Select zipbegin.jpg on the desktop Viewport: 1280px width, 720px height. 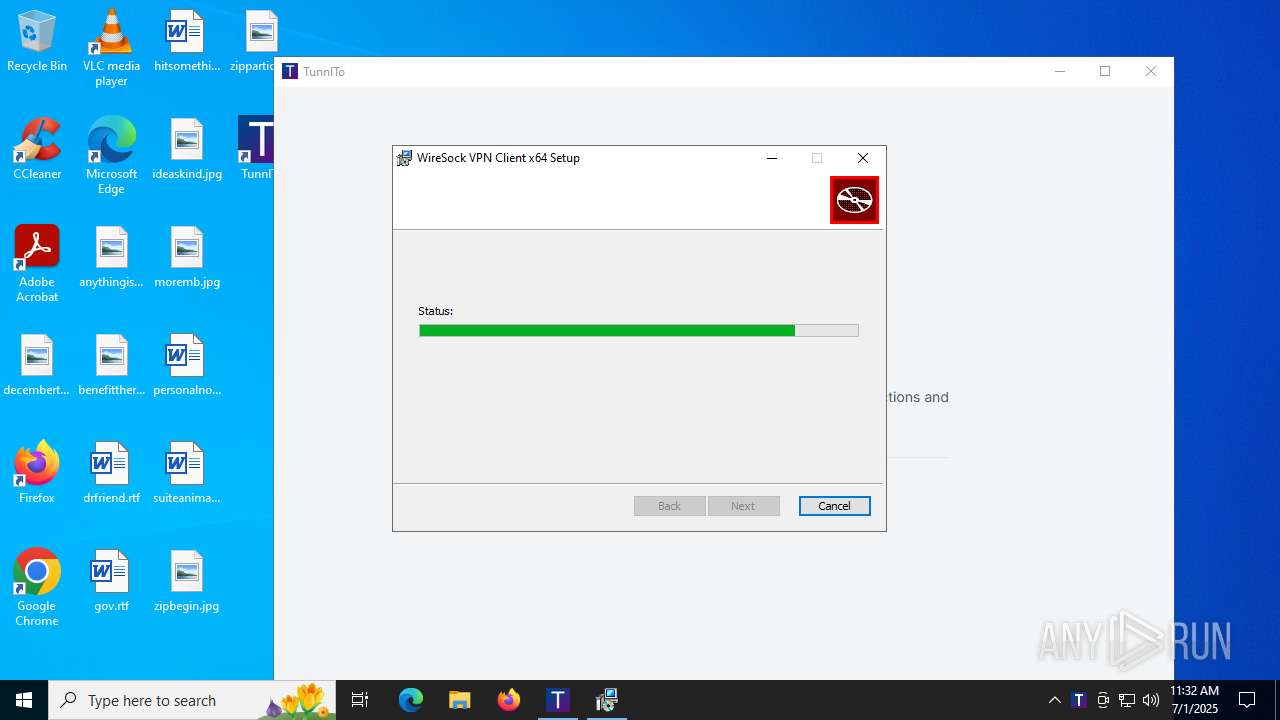187,581
